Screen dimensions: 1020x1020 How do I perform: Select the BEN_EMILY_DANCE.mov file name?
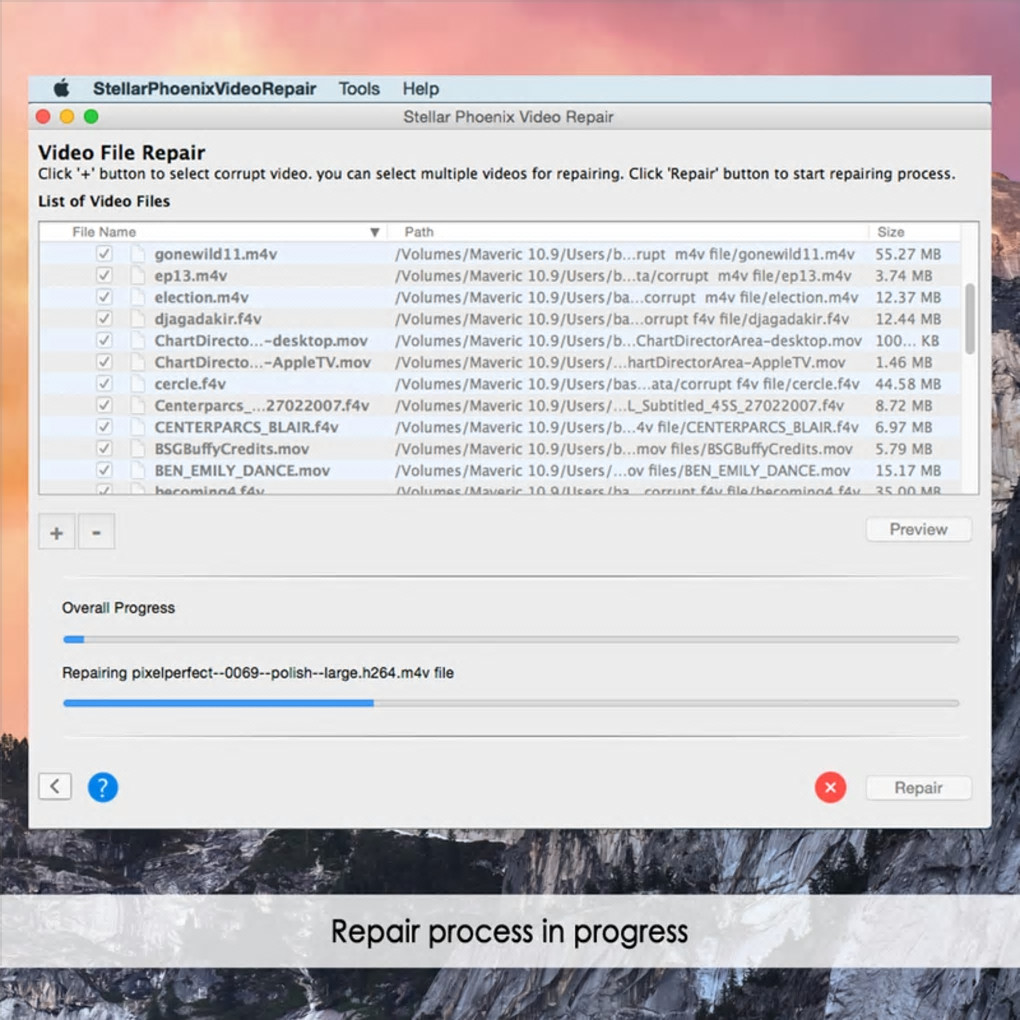(x=242, y=470)
